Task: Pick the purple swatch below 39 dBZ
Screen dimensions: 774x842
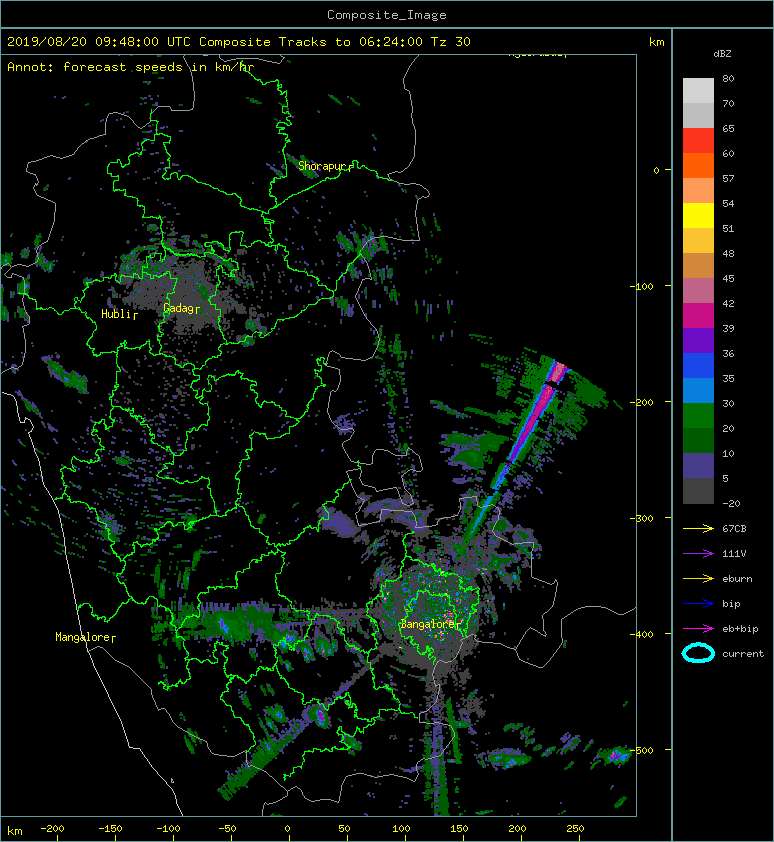Action: coord(698,340)
